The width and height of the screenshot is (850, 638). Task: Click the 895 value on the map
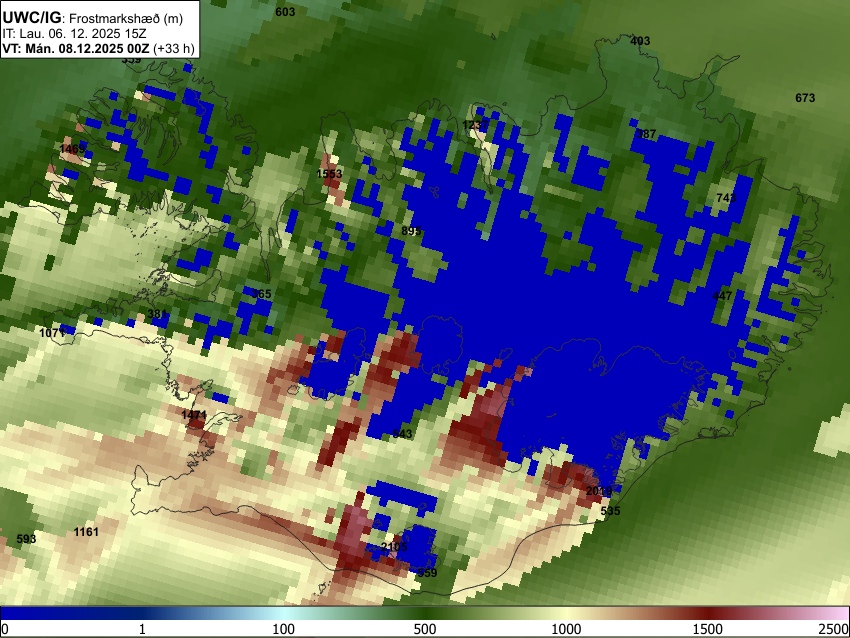point(411,231)
